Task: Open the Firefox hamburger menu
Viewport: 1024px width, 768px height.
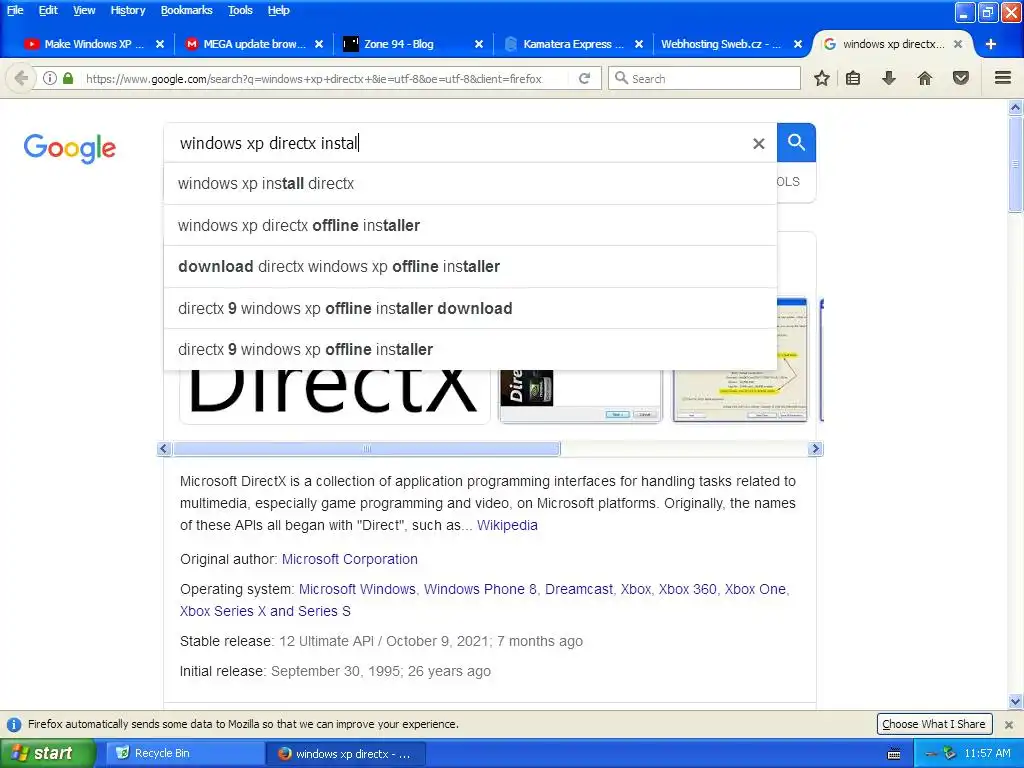Action: point(1003,78)
